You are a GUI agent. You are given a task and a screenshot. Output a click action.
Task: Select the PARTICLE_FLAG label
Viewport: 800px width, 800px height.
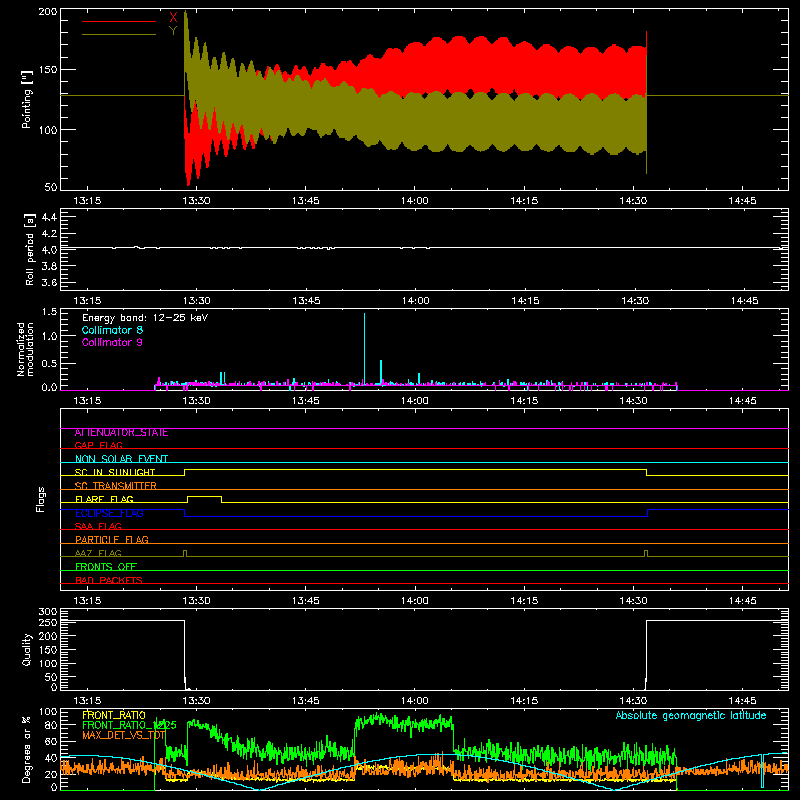pos(112,539)
